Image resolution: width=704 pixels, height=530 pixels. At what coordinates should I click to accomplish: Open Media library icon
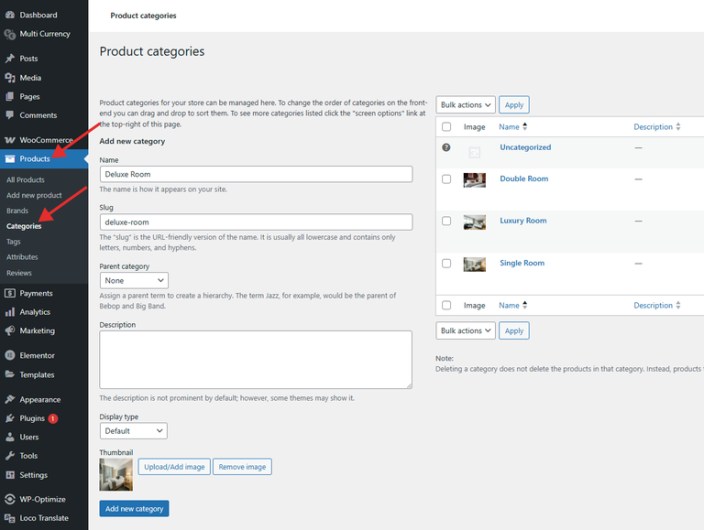[x=10, y=77]
